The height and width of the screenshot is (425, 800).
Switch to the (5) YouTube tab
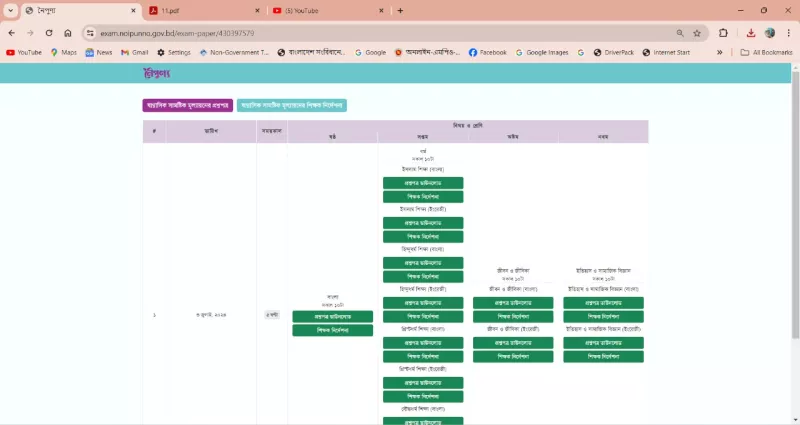[x=328, y=10]
